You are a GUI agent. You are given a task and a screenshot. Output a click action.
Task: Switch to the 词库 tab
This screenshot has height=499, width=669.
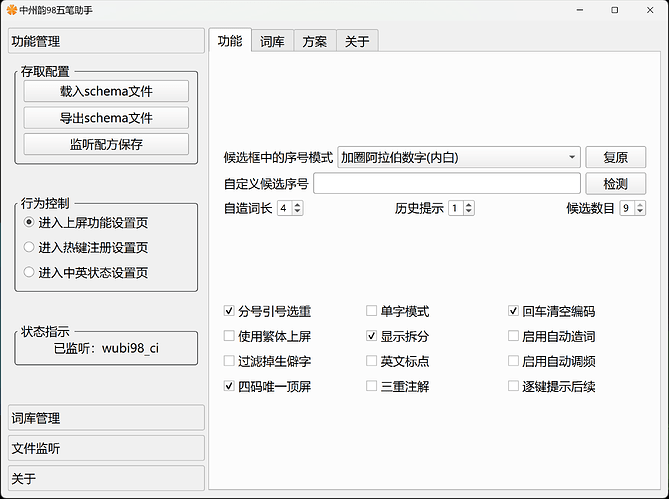coord(271,41)
